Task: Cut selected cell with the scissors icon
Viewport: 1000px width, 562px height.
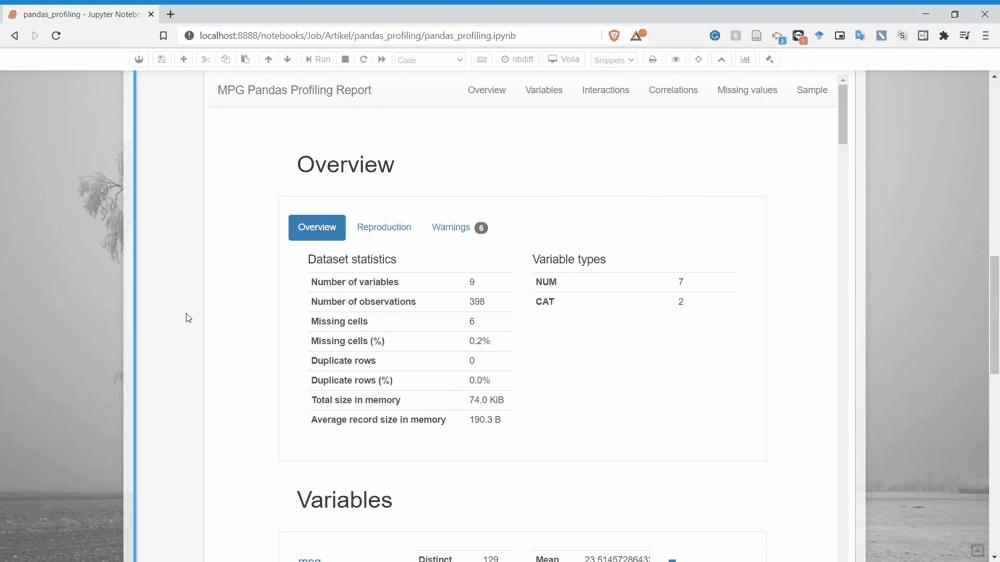Action: tap(205, 59)
